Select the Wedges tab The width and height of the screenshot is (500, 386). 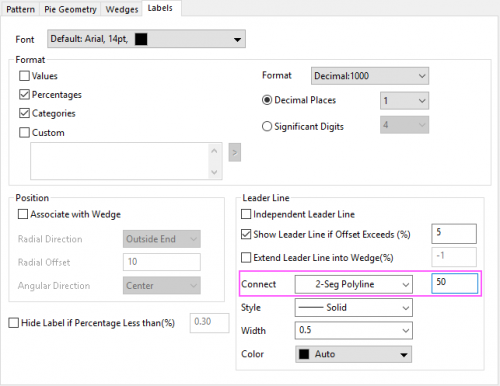click(x=122, y=9)
